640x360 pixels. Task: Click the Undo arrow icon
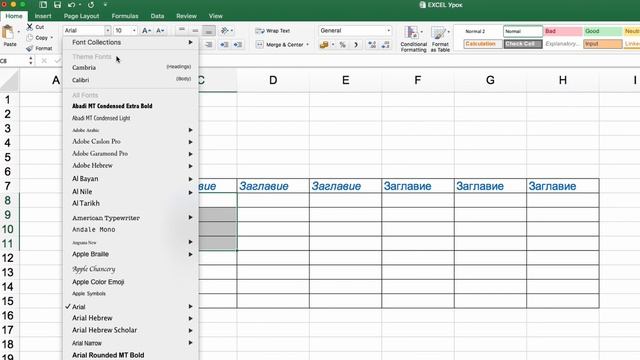pyautogui.click(x=72, y=5)
